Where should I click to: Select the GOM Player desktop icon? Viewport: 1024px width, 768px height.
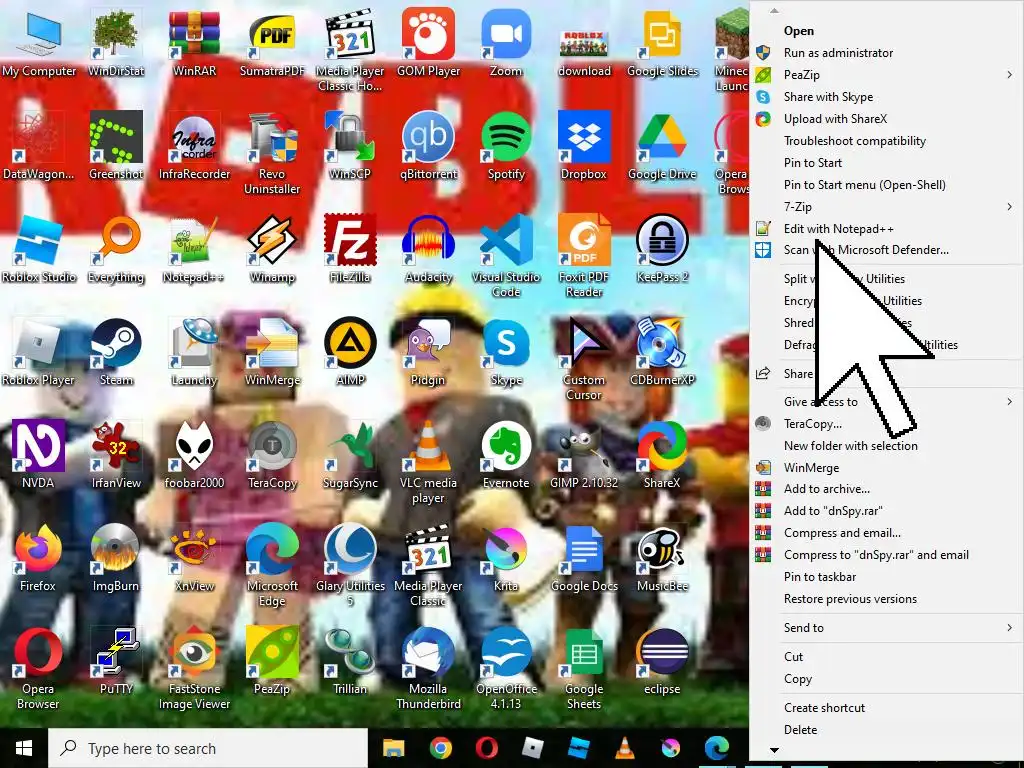pos(428,42)
